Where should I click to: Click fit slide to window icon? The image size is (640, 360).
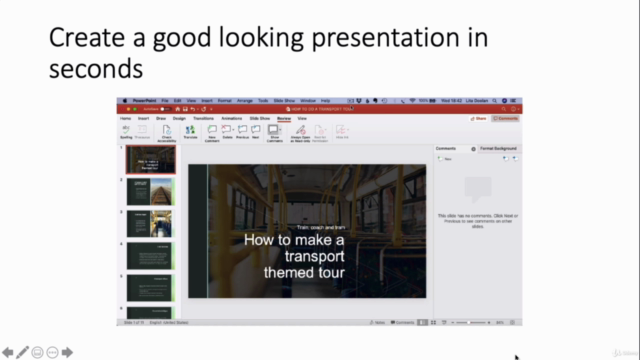513,322
